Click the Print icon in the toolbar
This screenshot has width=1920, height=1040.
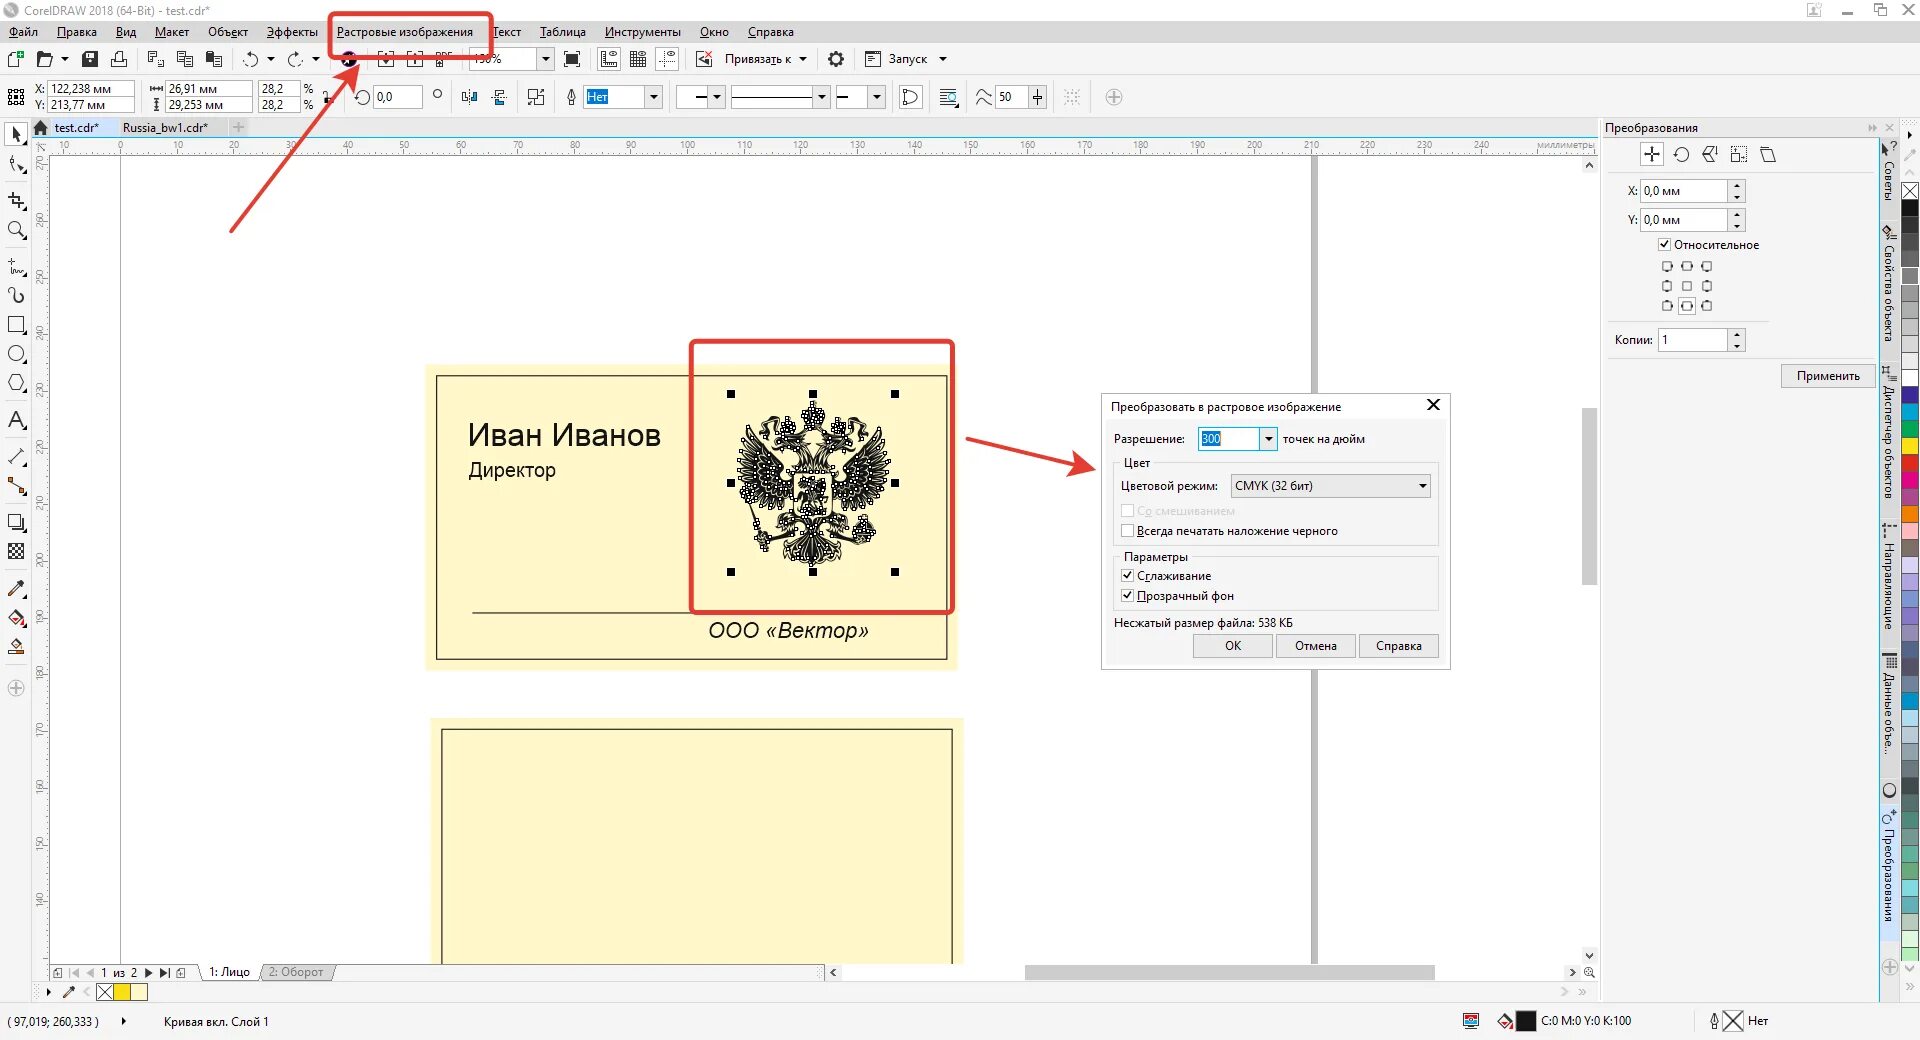tap(119, 59)
